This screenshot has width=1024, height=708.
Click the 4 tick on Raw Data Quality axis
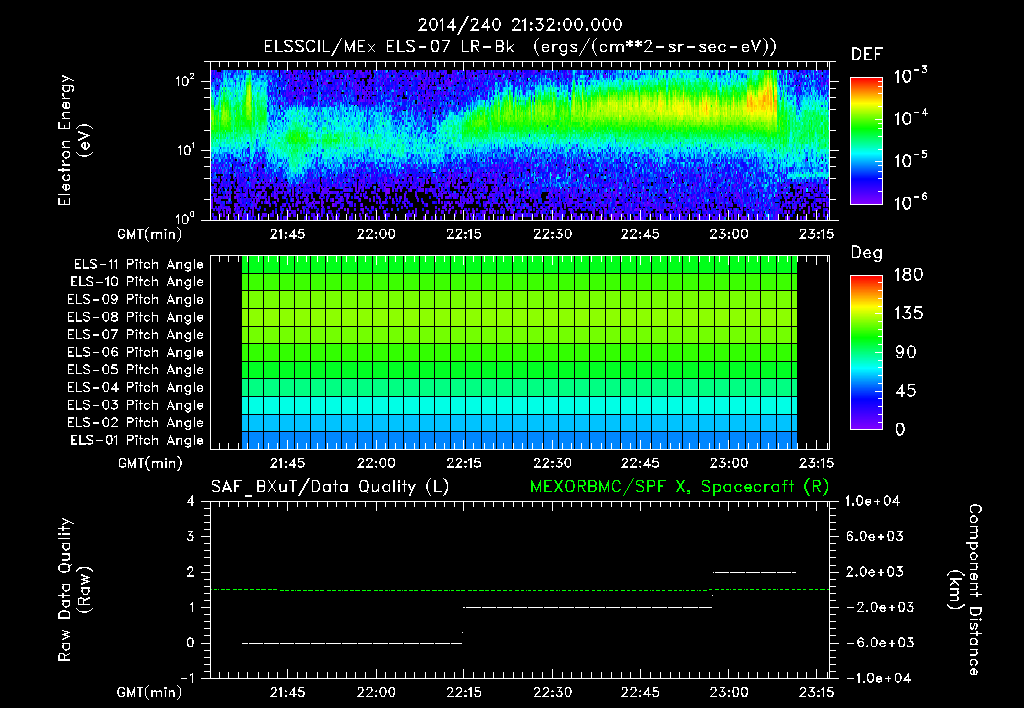point(191,502)
